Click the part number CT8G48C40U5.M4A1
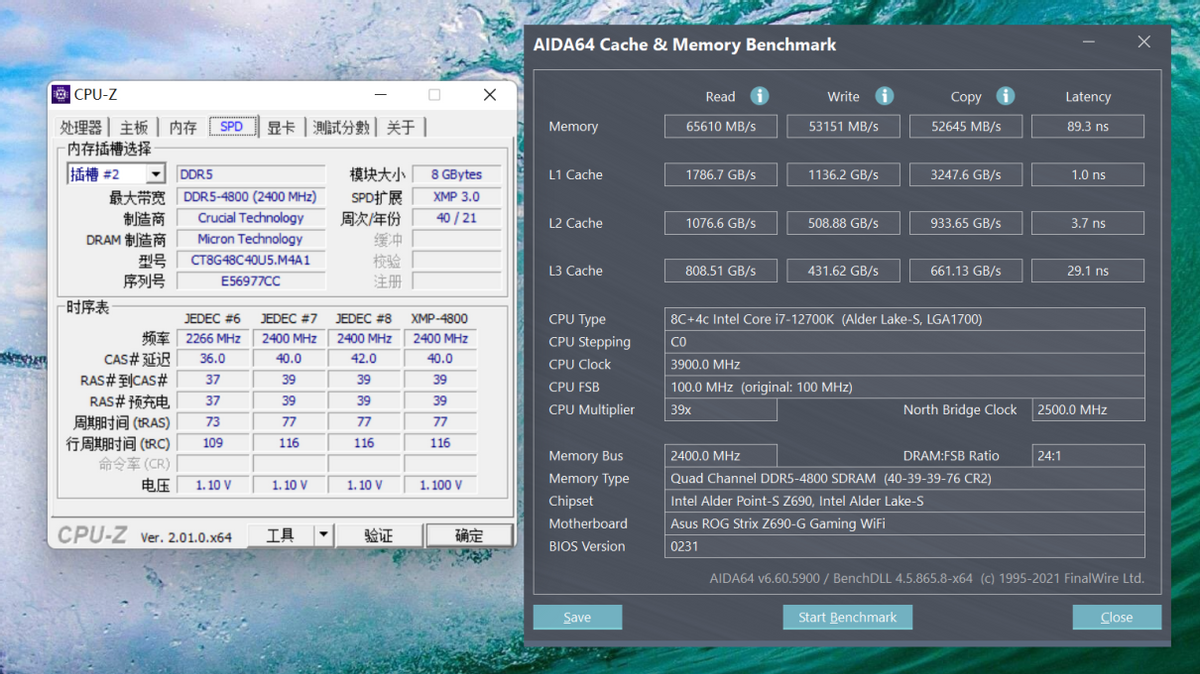Viewport: 1200px width, 674px height. tap(251, 260)
